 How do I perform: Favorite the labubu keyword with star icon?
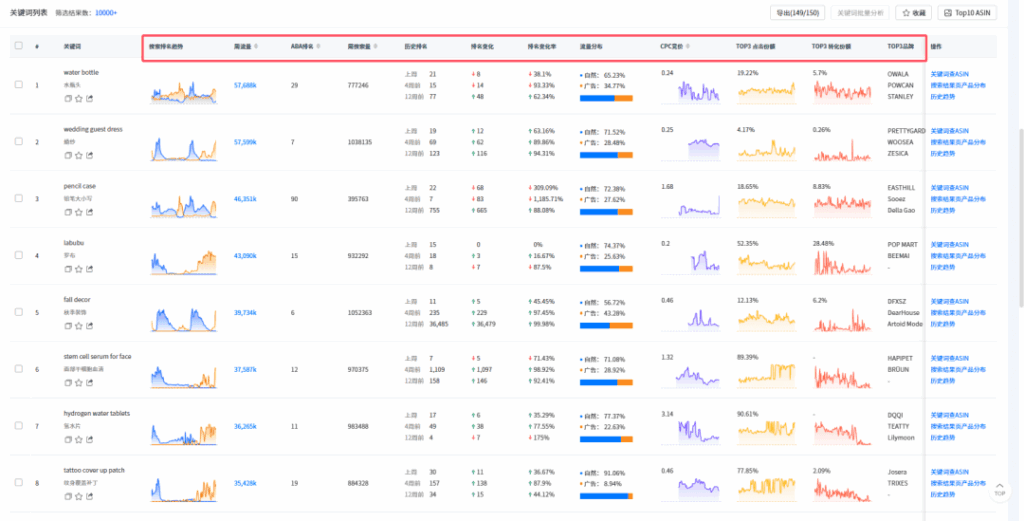pos(78,269)
